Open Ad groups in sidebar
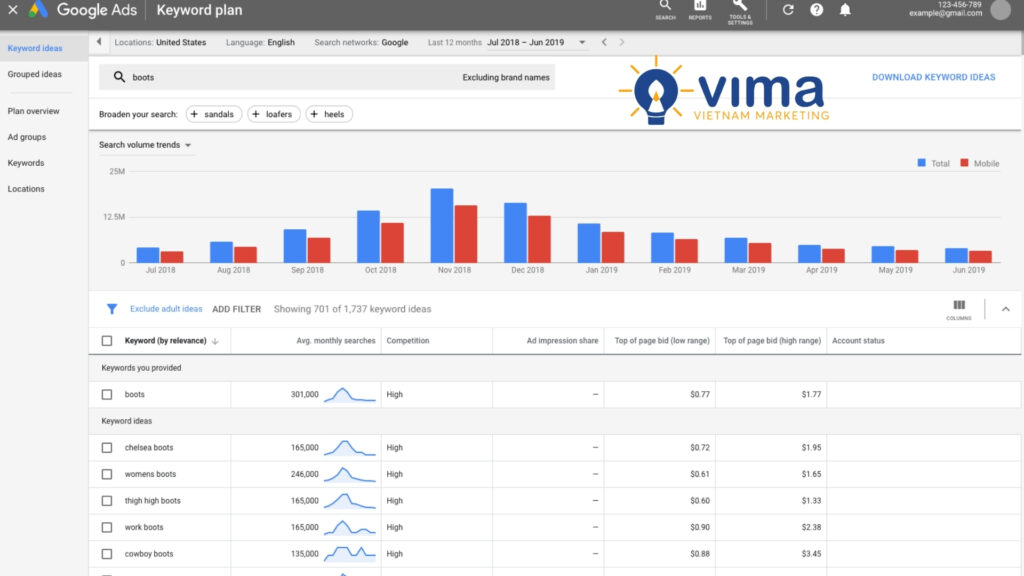The height and width of the screenshot is (576, 1024). (x=27, y=137)
